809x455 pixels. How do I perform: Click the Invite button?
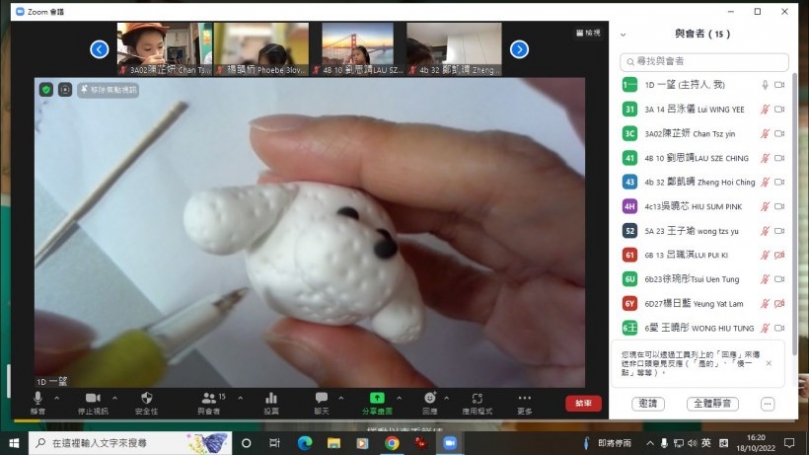pos(648,403)
